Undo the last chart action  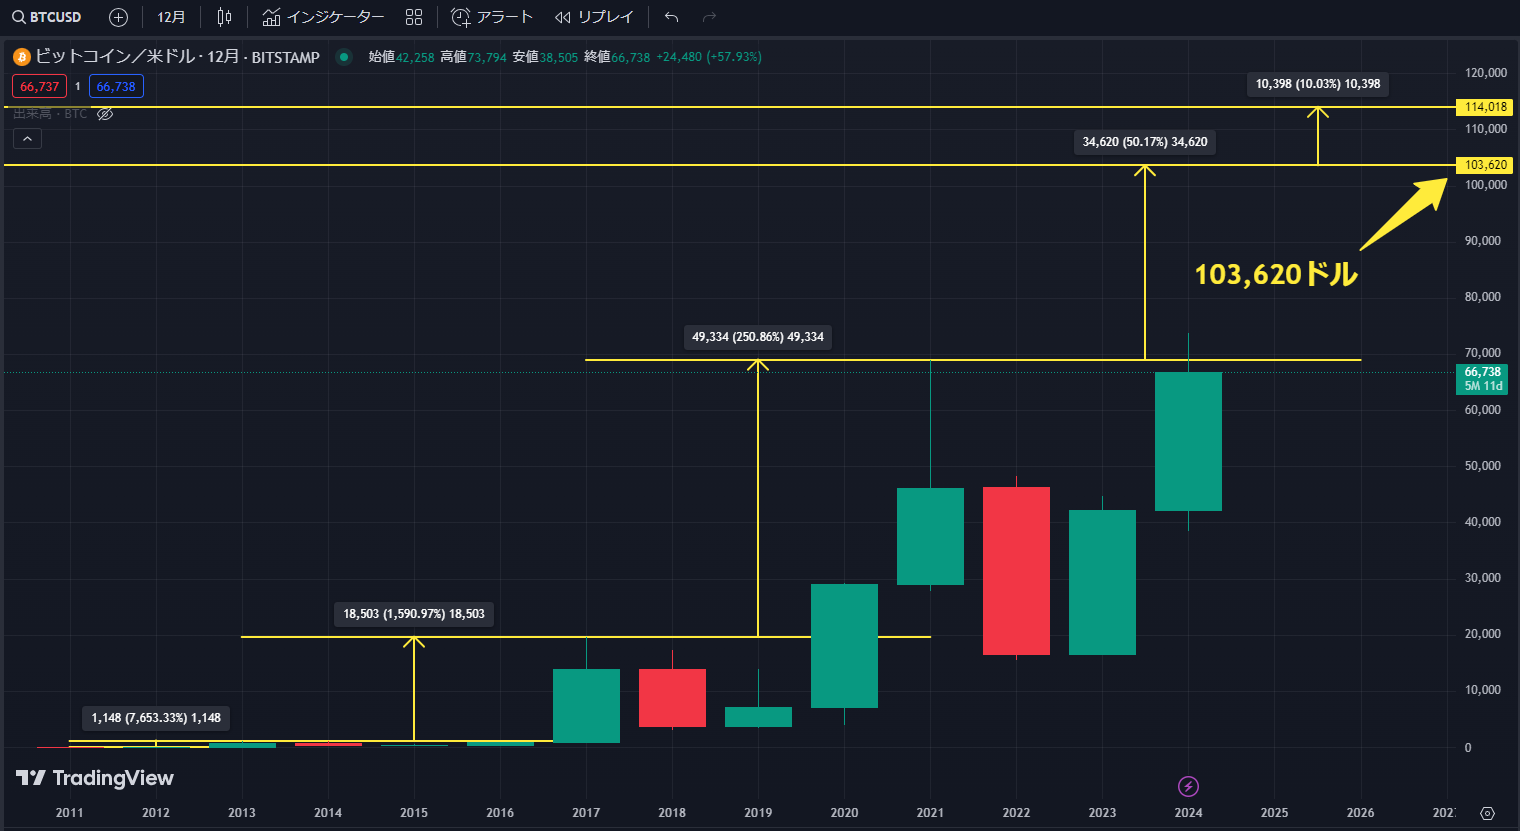point(671,17)
